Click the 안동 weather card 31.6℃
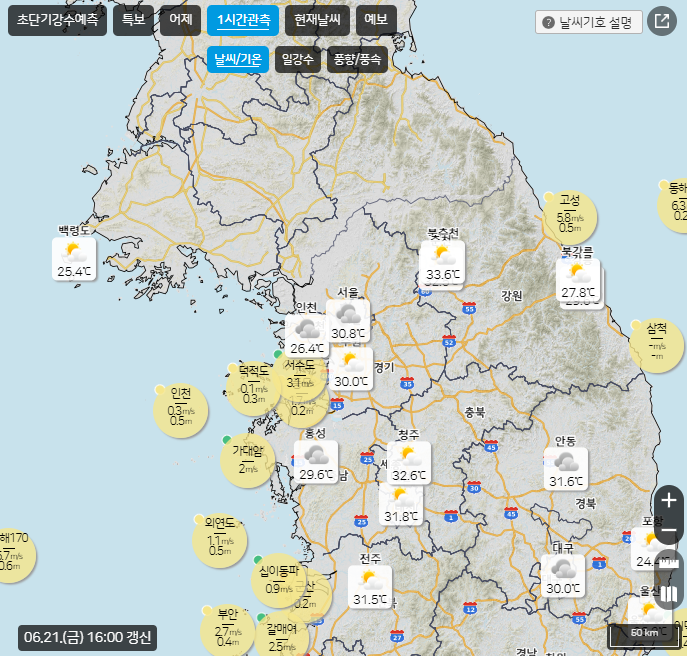 (566, 468)
